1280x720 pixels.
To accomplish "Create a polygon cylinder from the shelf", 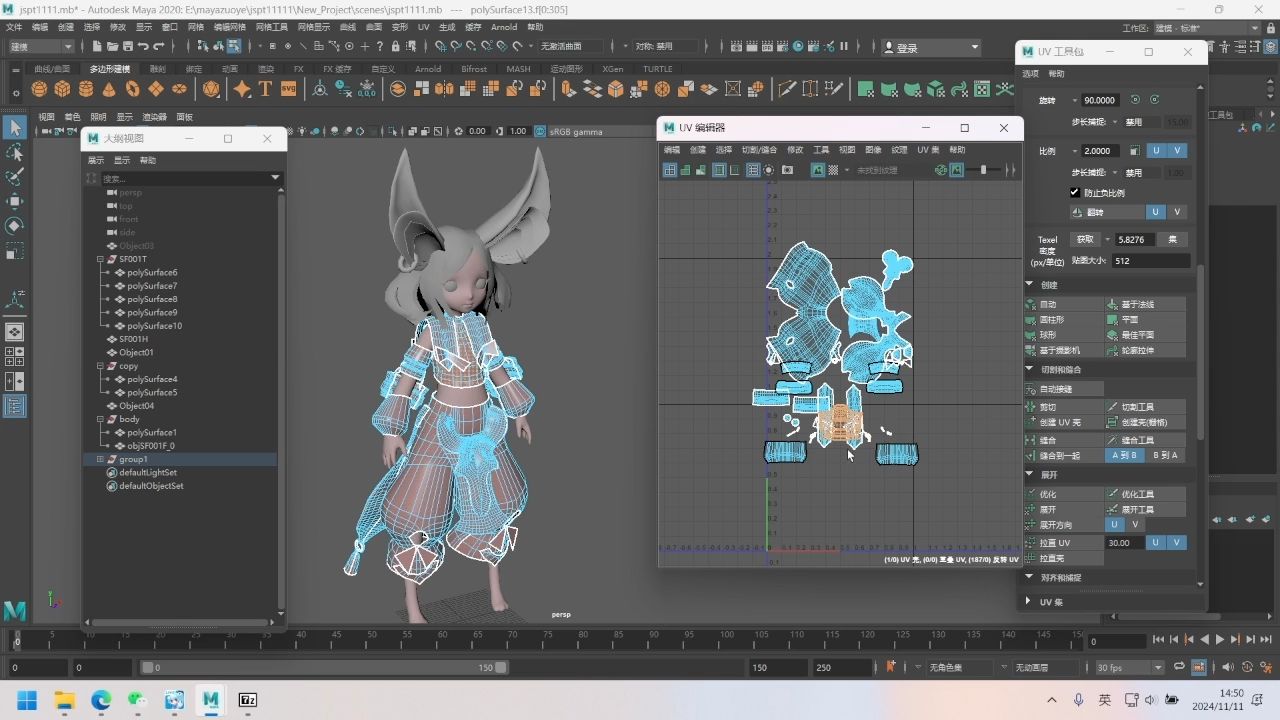I will pos(86,89).
